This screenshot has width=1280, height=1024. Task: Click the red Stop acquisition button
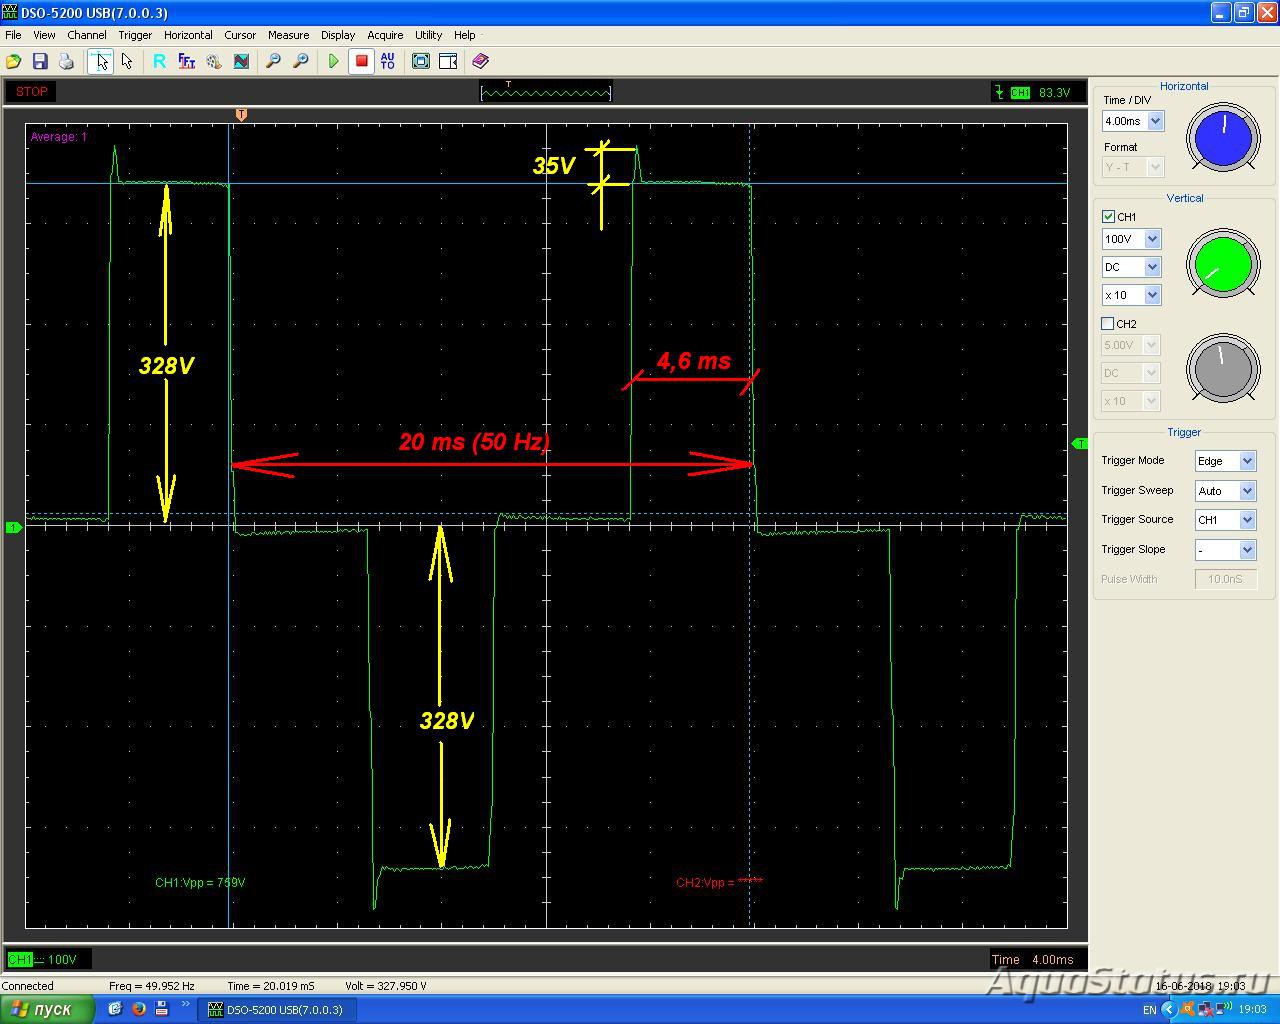[361, 61]
